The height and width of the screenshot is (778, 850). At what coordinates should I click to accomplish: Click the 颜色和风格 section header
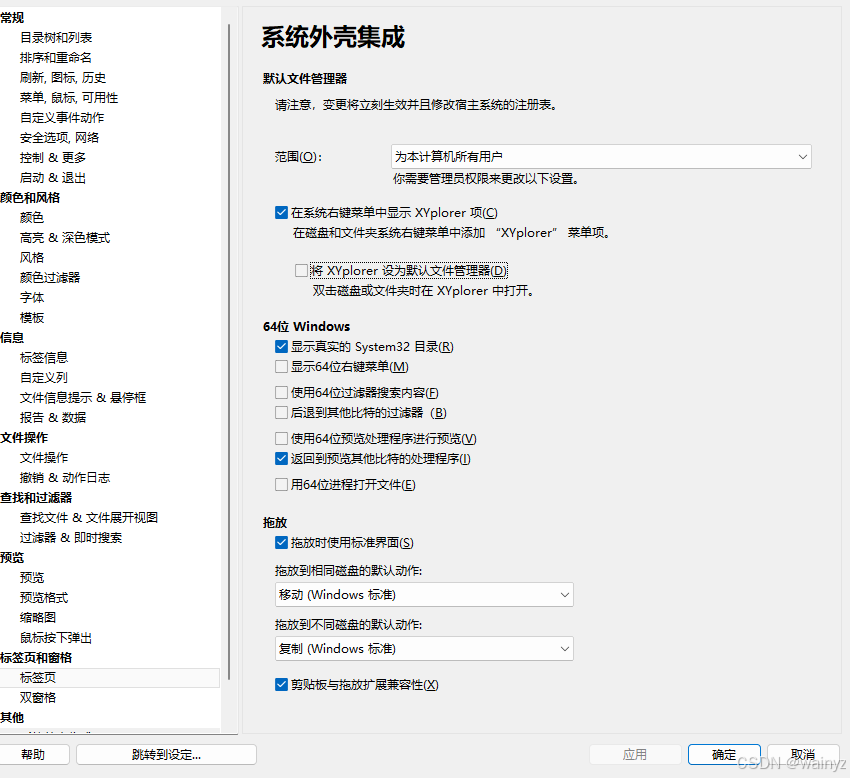[x=30, y=198]
